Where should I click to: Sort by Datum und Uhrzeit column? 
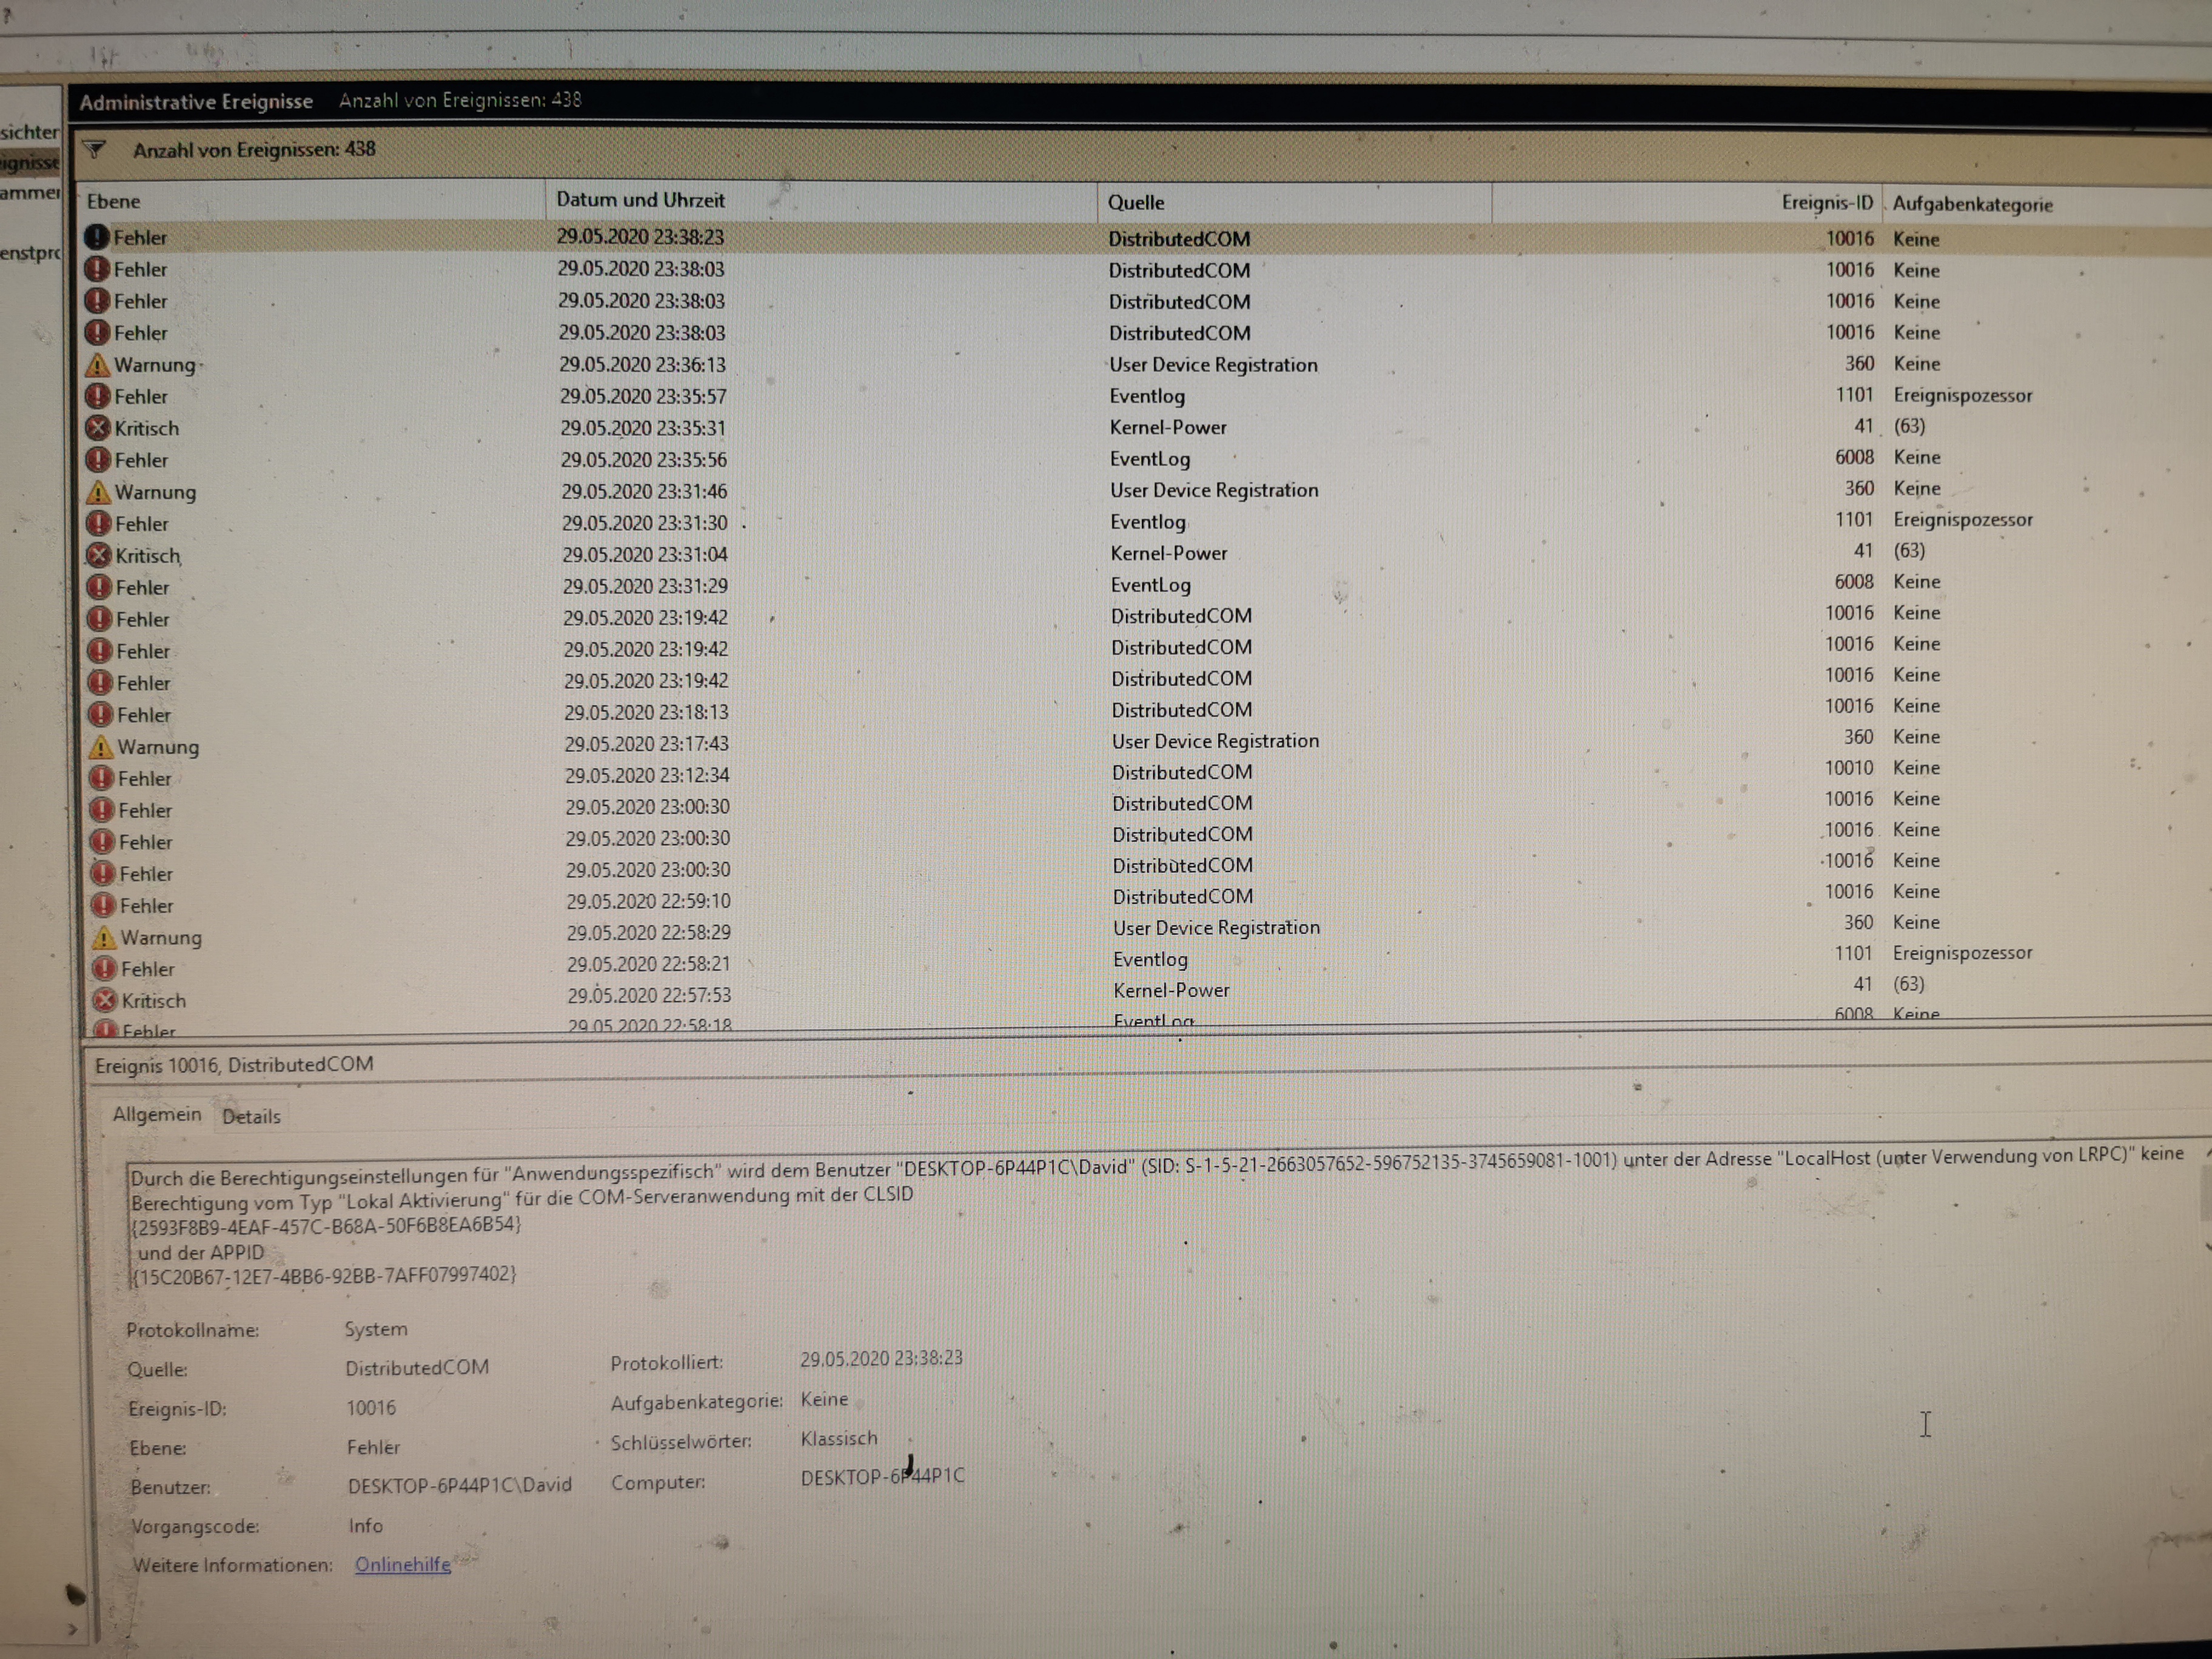point(640,200)
